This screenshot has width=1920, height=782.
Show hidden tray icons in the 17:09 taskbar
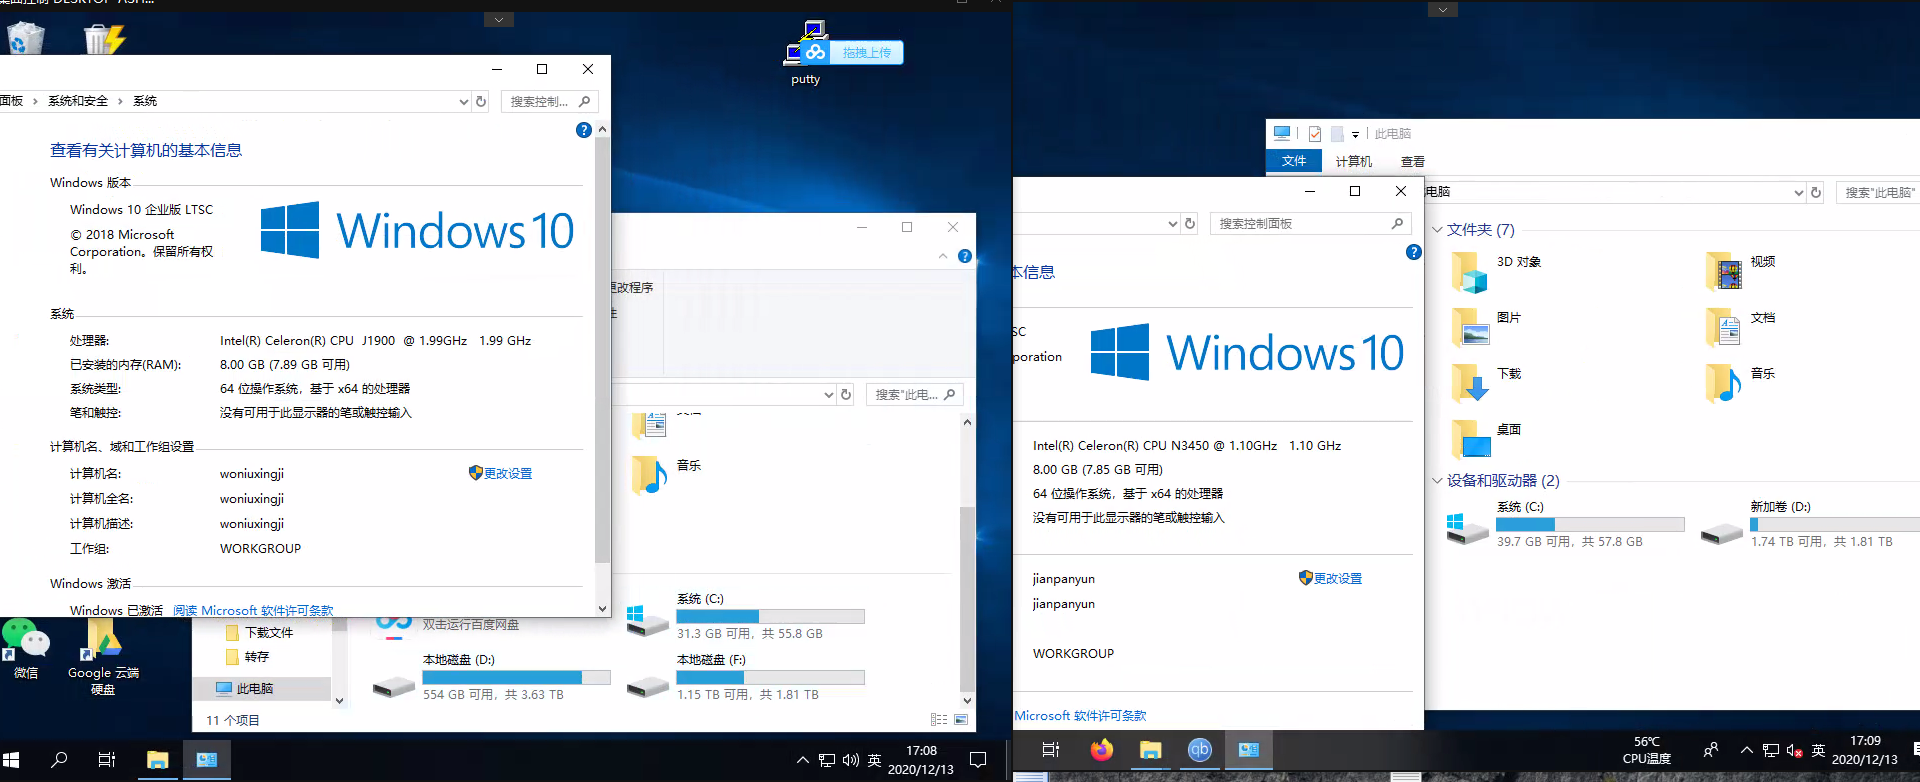[1747, 750]
